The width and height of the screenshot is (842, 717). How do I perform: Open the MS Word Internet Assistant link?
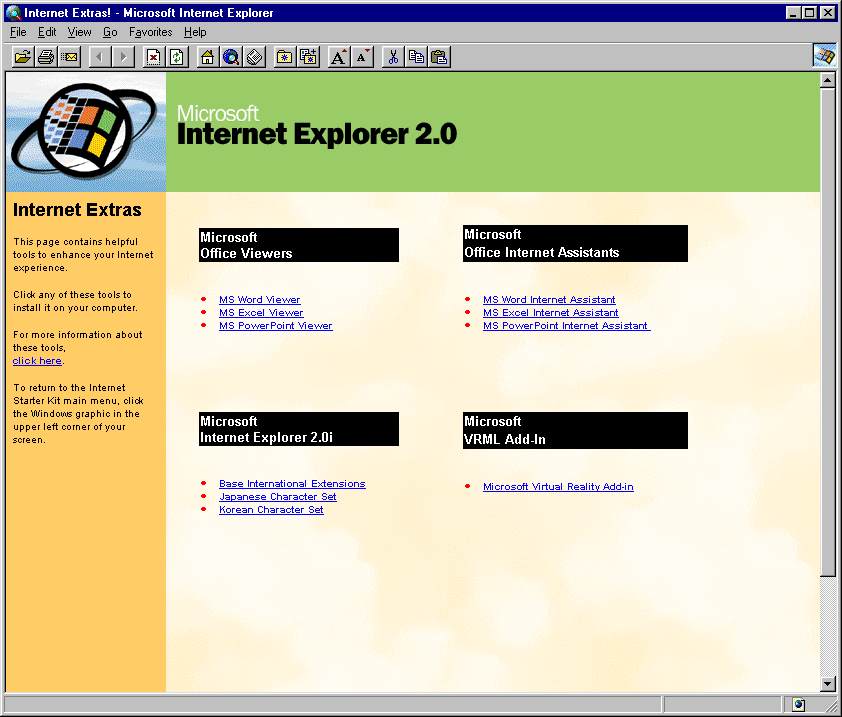click(549, 300)
